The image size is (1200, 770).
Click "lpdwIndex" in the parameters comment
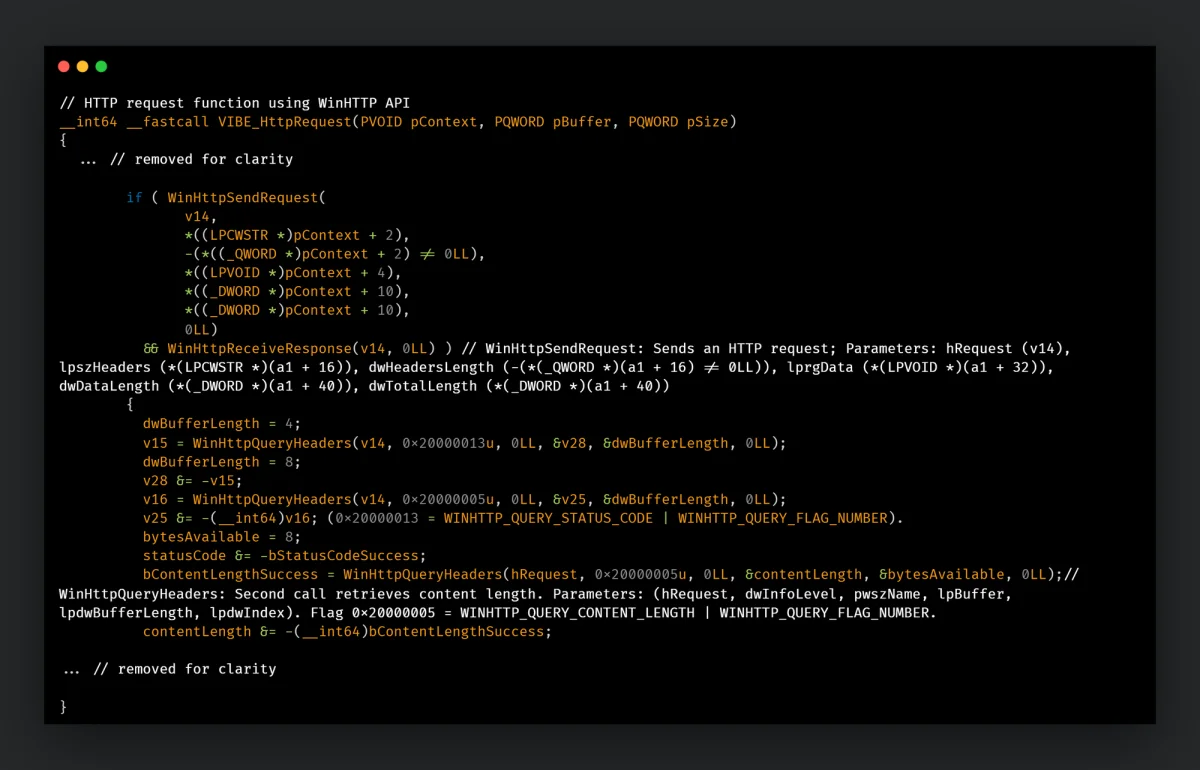247,612
